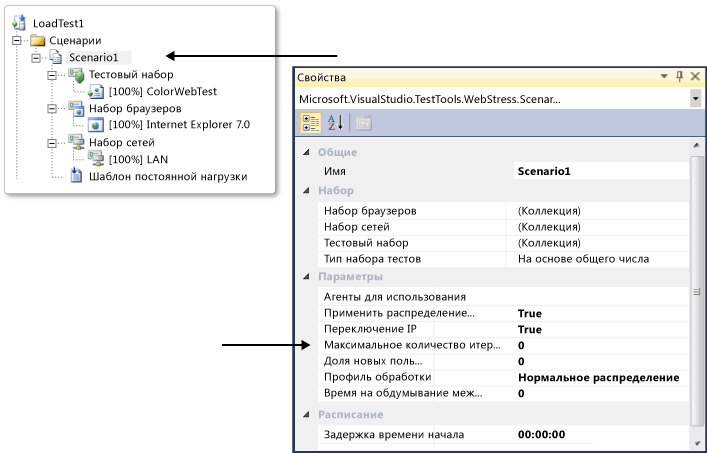Click the ColorWebTest test icon
This screenshot has height=453, width=707.
(96, 92)
